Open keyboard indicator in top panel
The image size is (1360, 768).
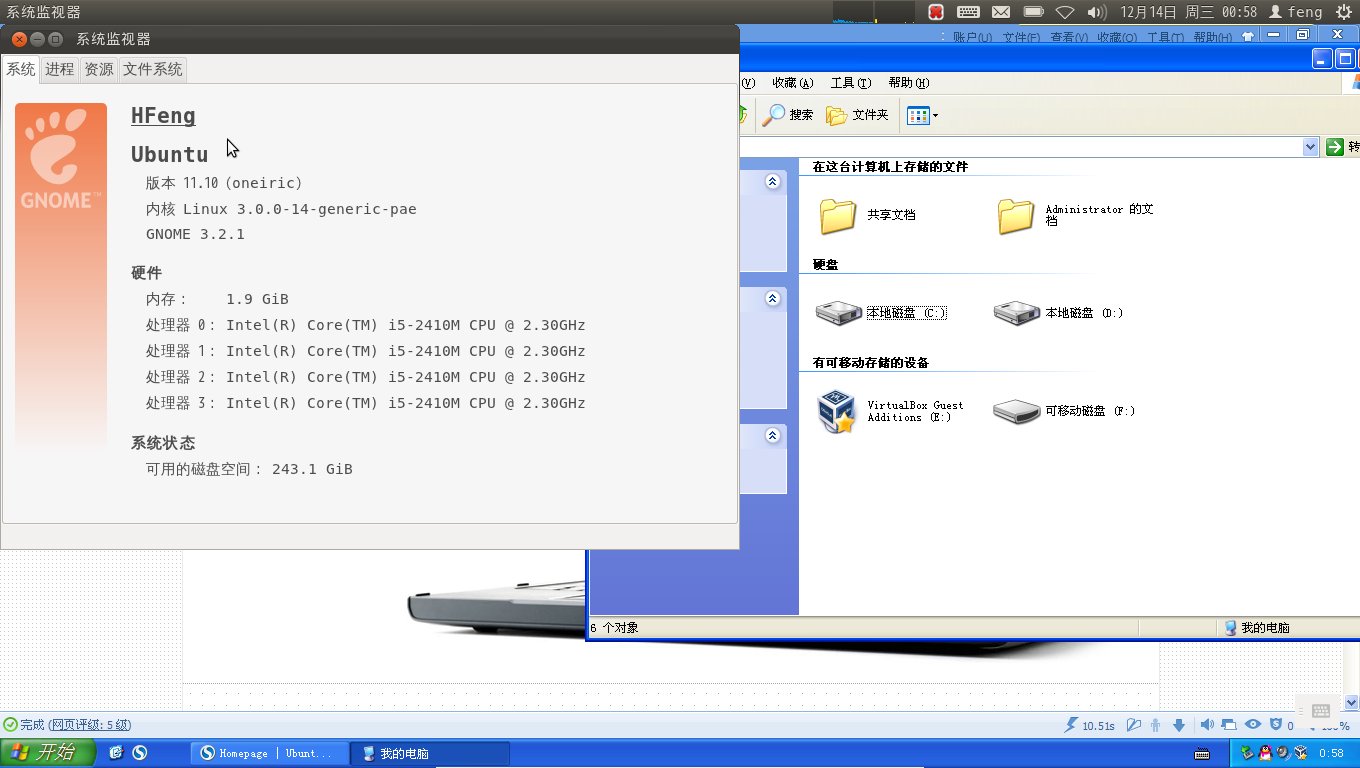[x=967, y=12]
